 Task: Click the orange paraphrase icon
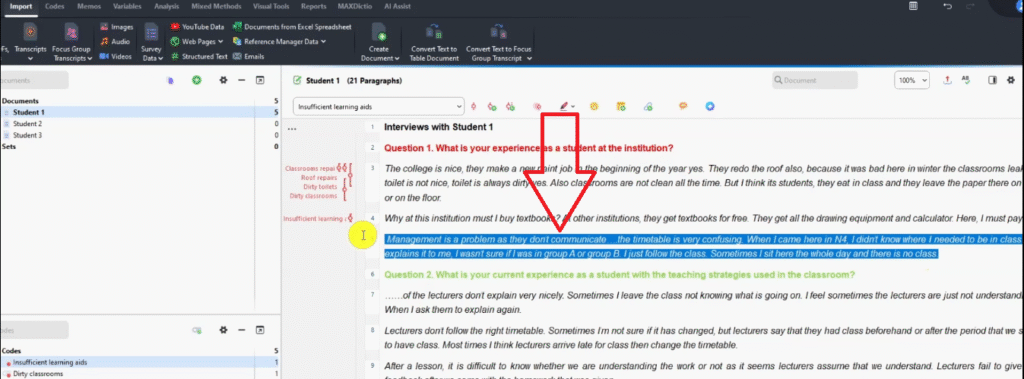pos(683,106)
